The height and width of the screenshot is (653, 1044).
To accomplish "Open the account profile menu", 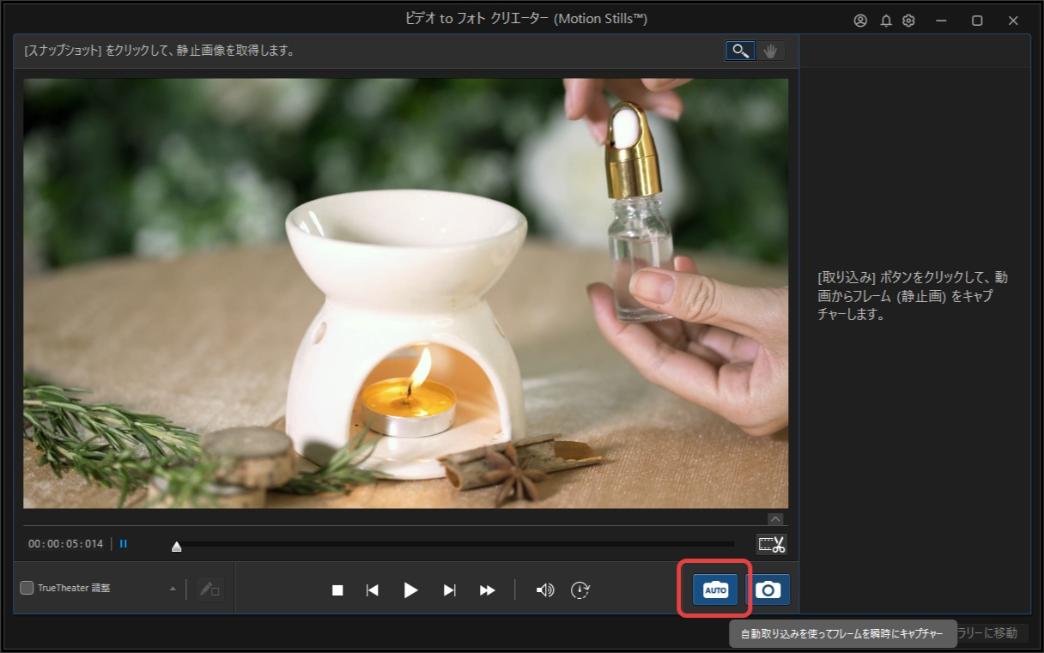I will click(x=860, y=19).
